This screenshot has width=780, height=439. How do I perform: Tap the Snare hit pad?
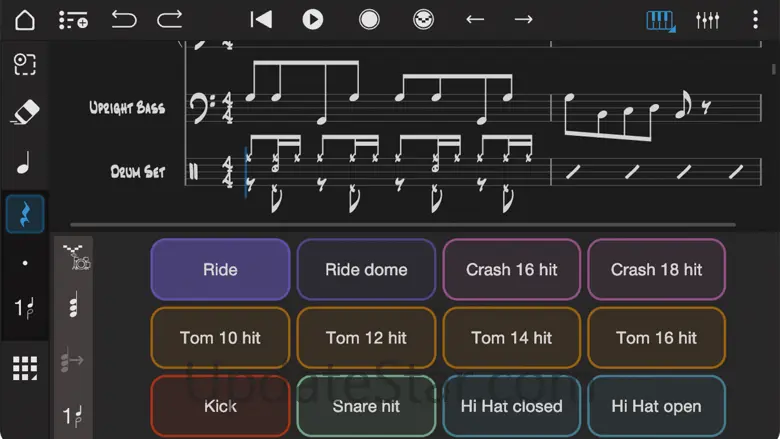click(x=366, y=406)
